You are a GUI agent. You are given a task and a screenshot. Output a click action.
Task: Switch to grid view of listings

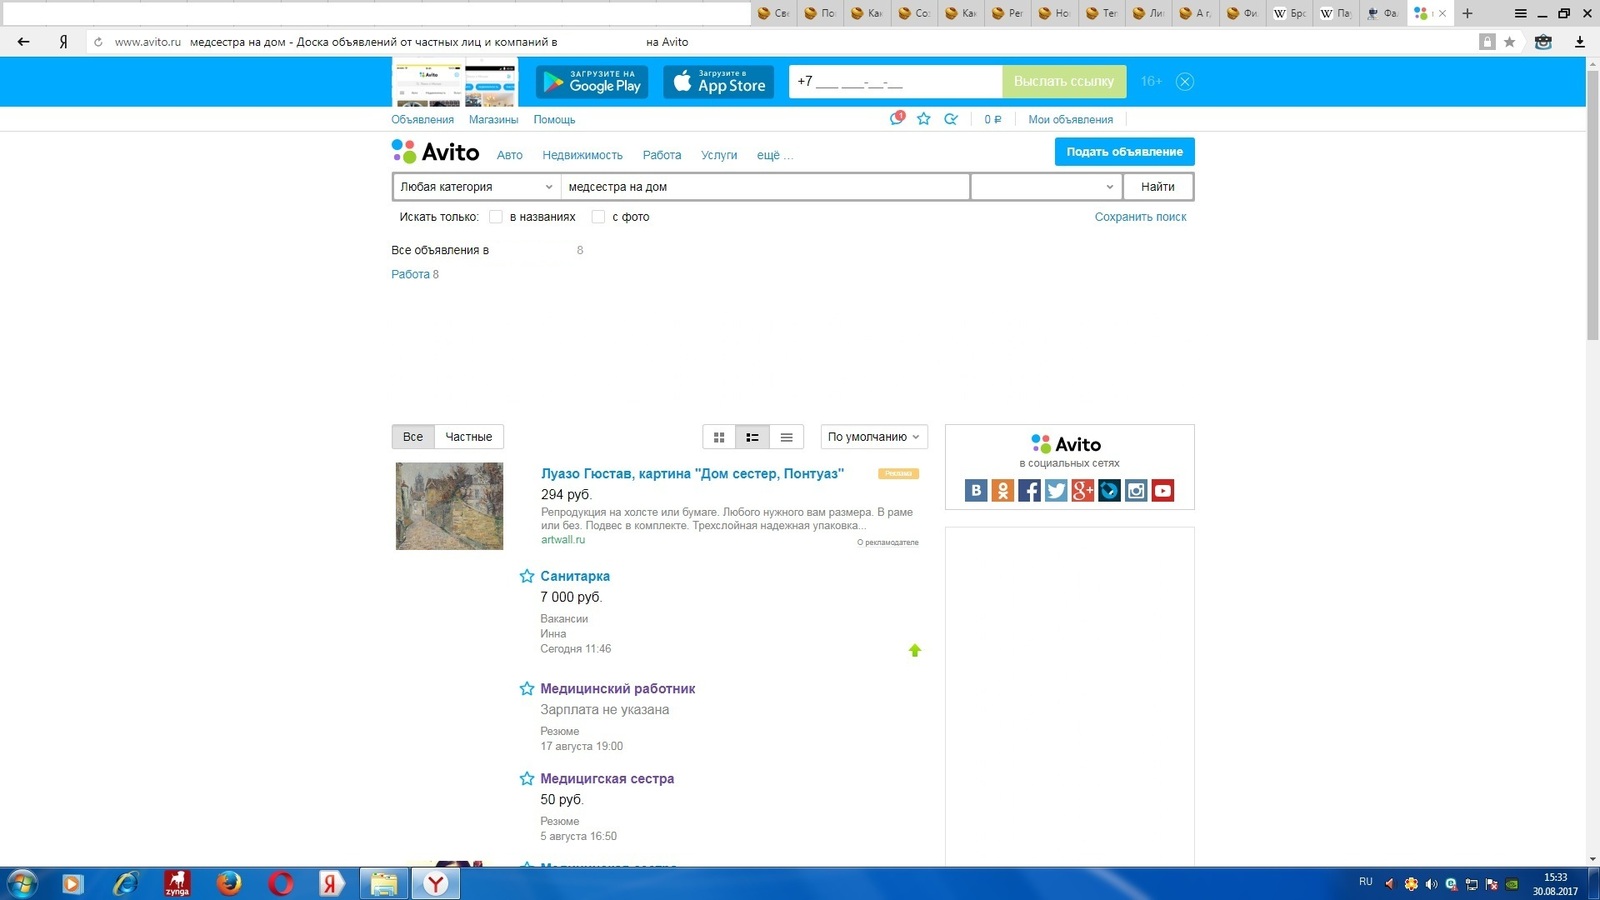[719, 437]
